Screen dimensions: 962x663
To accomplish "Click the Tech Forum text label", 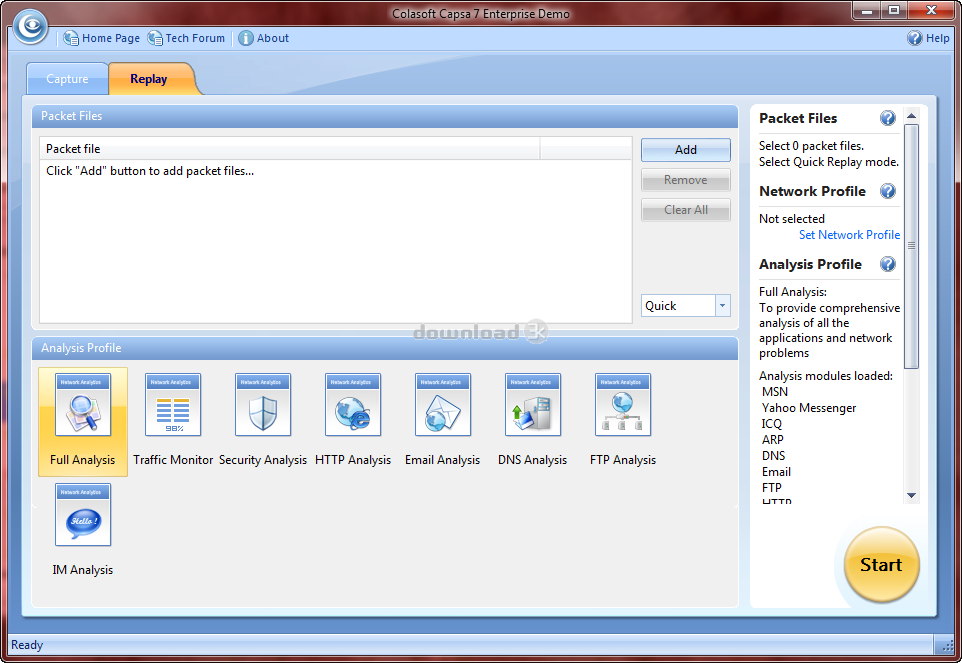I will pos(195,38).
